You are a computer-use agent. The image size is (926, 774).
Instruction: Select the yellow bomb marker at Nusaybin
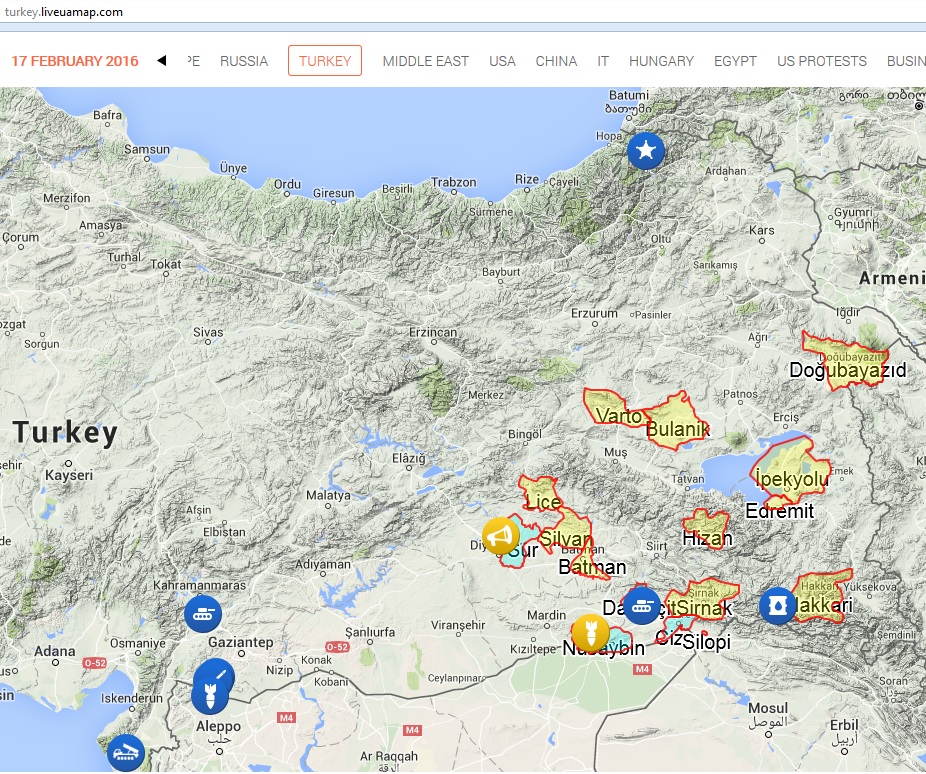[590, 633]
